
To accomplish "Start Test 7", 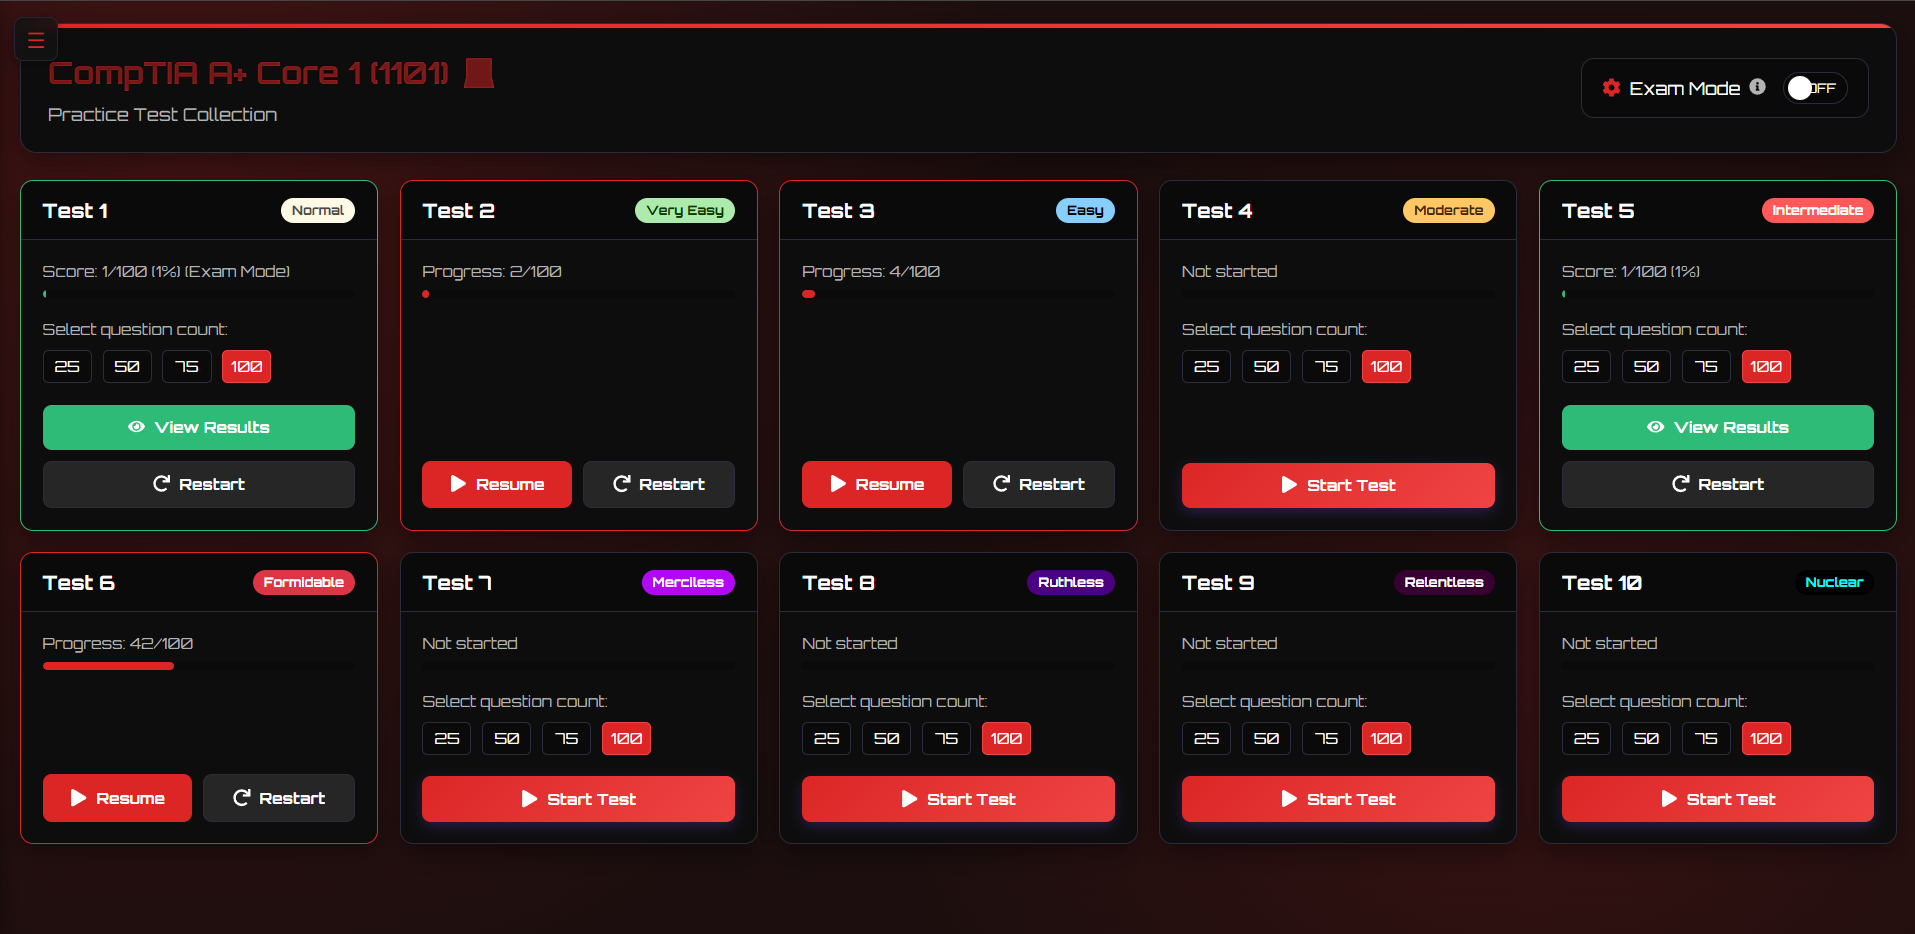I will [578, 799].
